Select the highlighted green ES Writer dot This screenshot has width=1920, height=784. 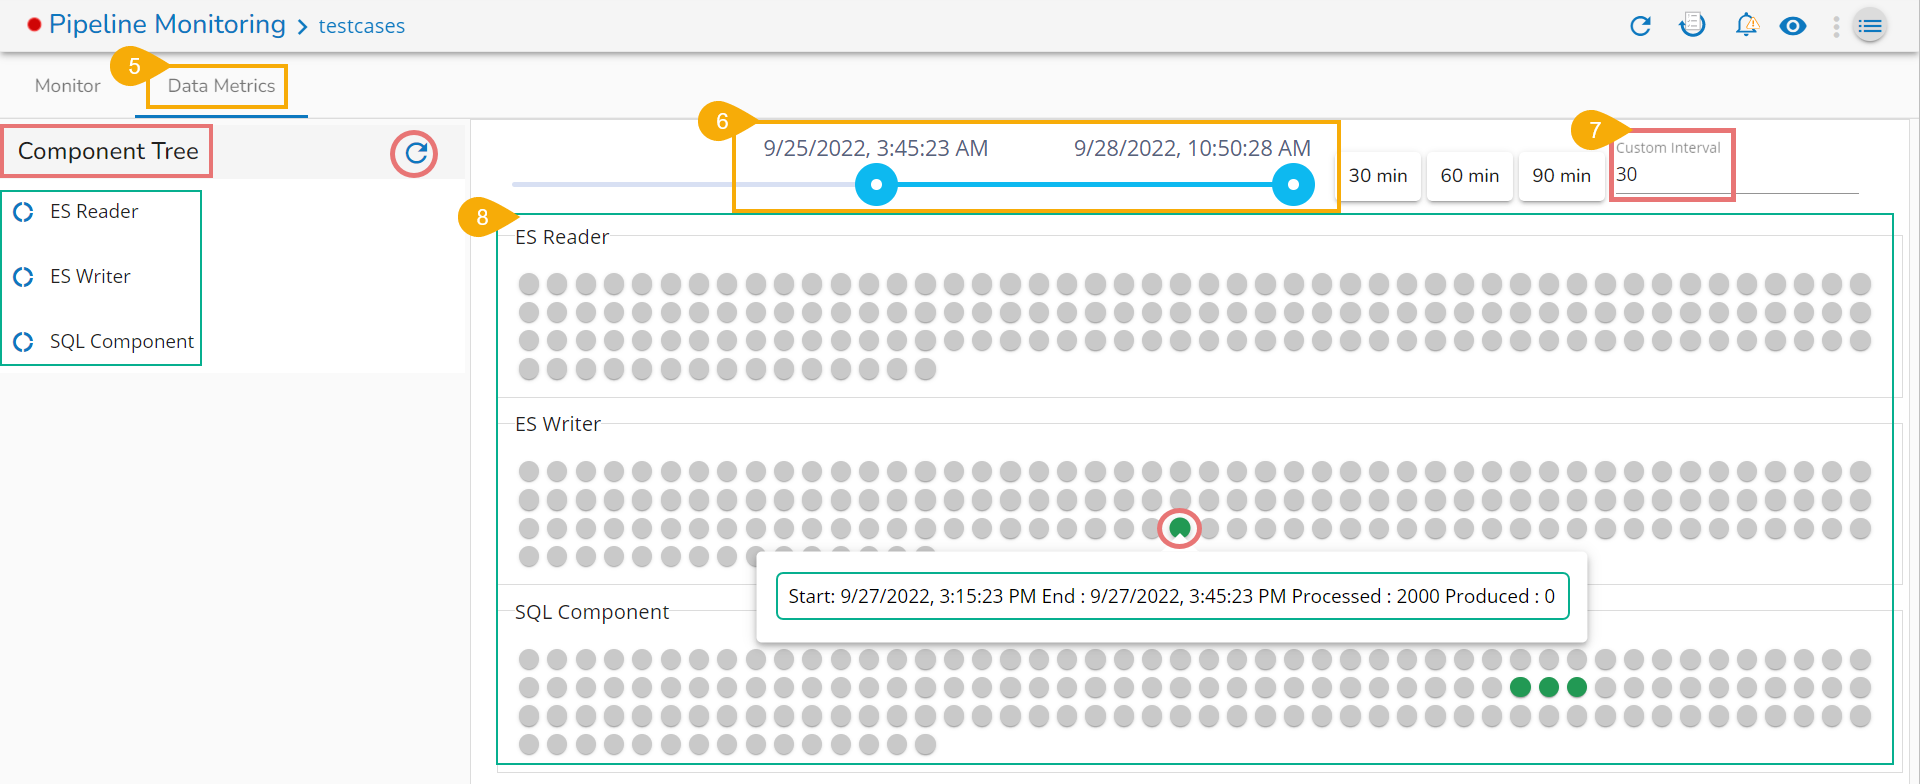1180,528
